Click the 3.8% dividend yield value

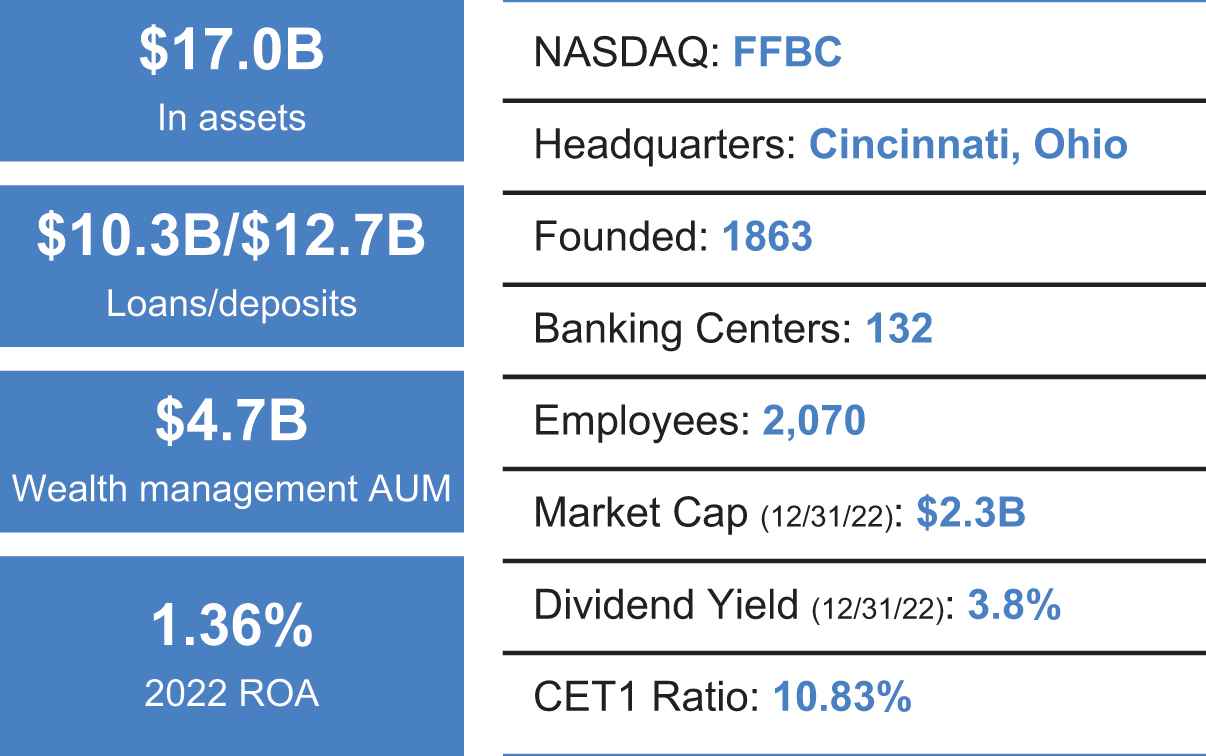[1014, 605]
